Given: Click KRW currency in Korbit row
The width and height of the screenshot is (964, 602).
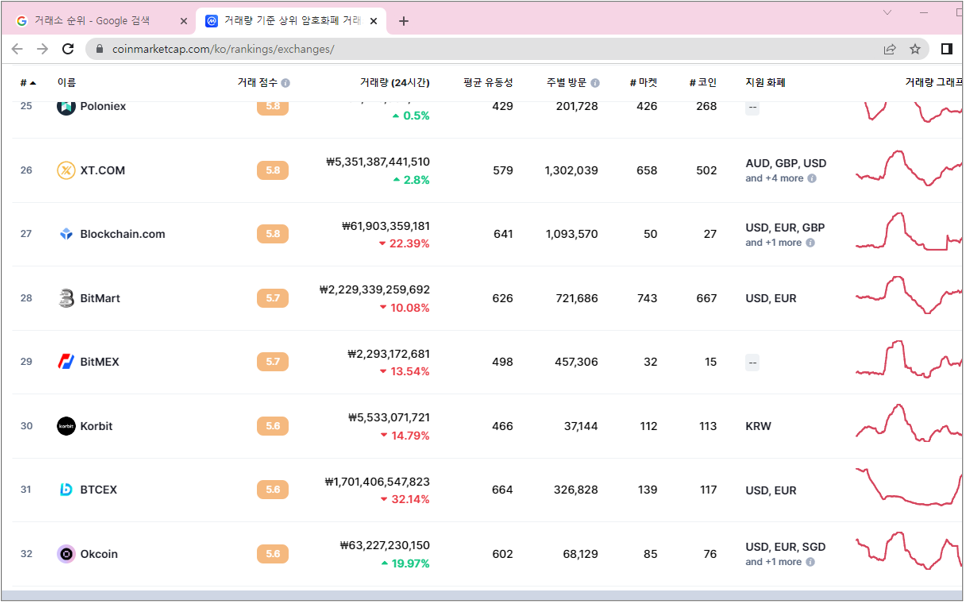Looking at the screenshot, I should point(758,426).
